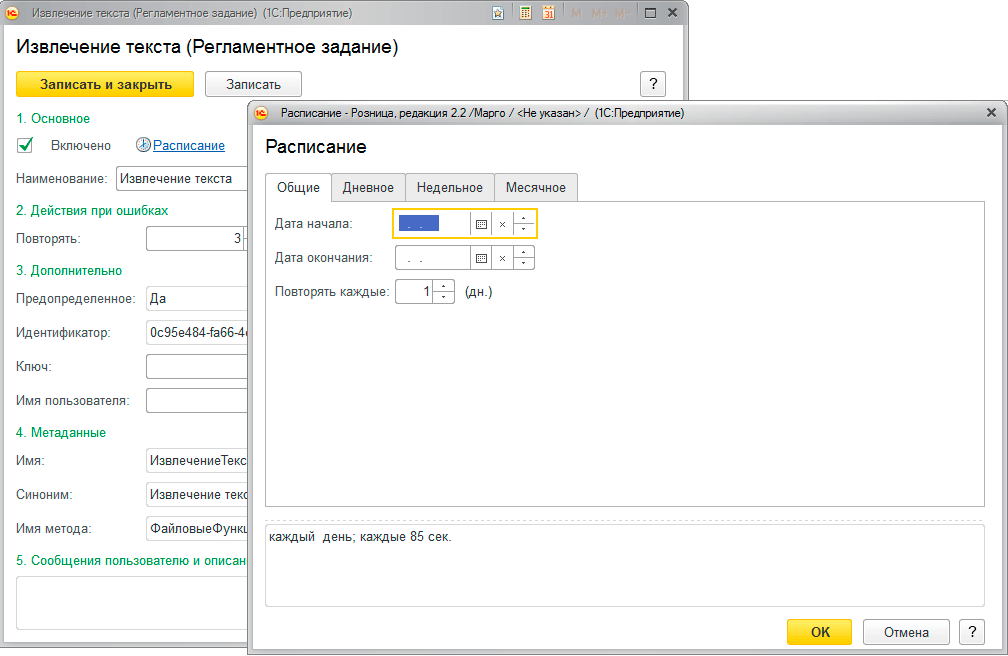Increase Дата окончания using the up arrow
The height and width of the screenshot is (656, 1008).
click(x=524, y=252)
